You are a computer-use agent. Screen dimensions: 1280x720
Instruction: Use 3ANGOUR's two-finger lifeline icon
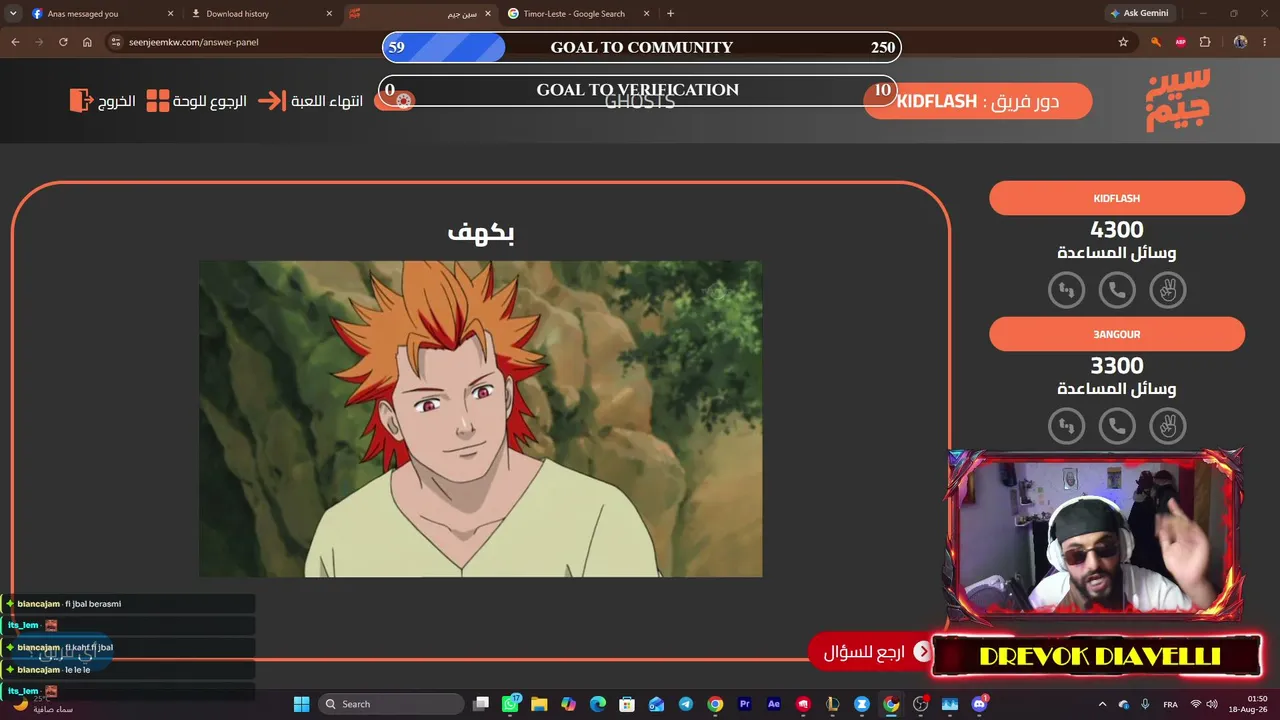pyautogui.click(x=1167, y=426)
